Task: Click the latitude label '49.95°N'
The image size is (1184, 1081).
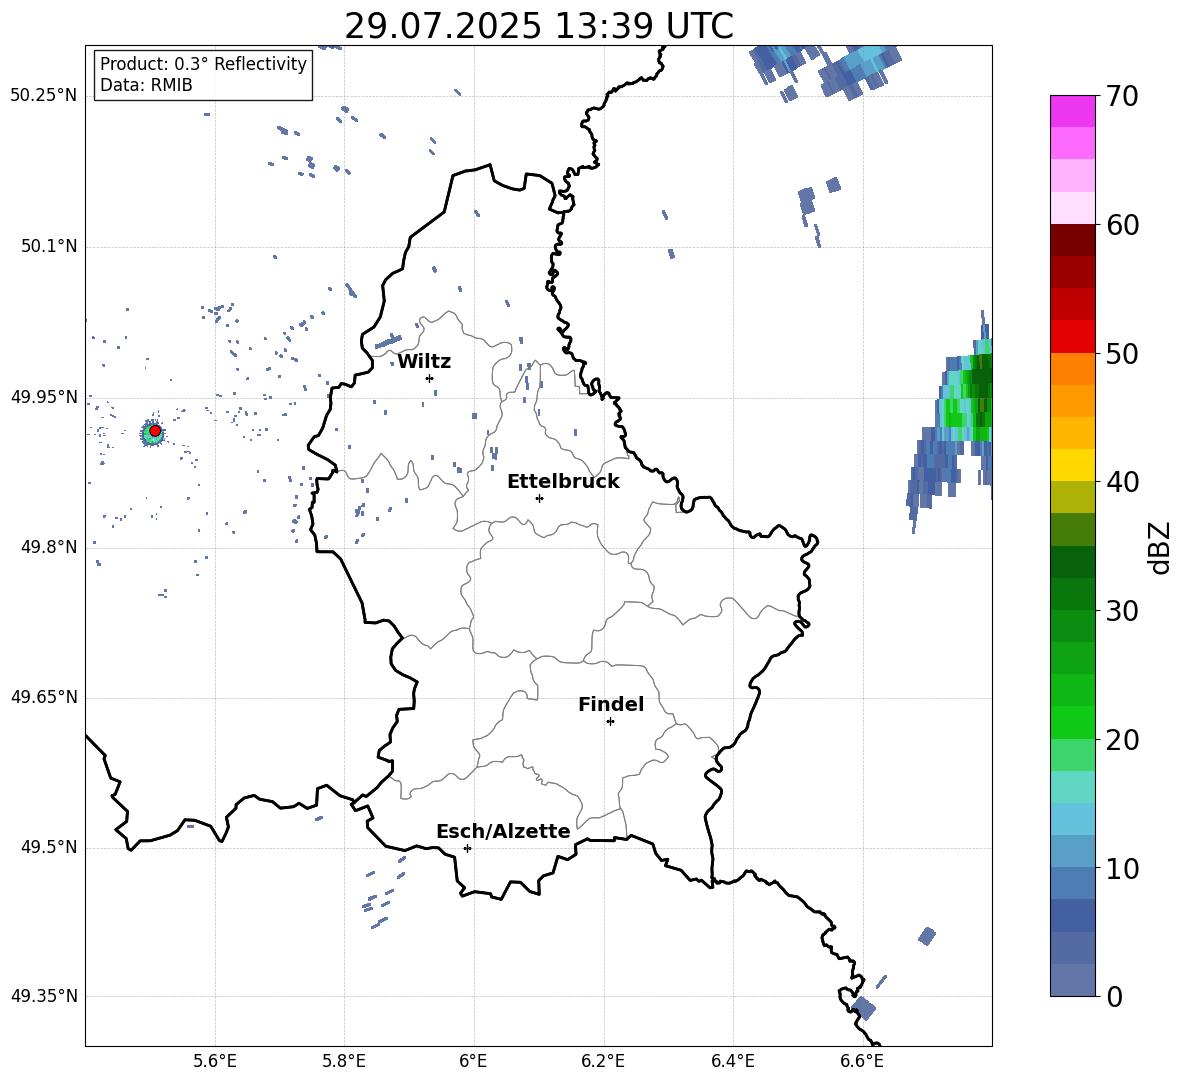Action: pos(44,396)
